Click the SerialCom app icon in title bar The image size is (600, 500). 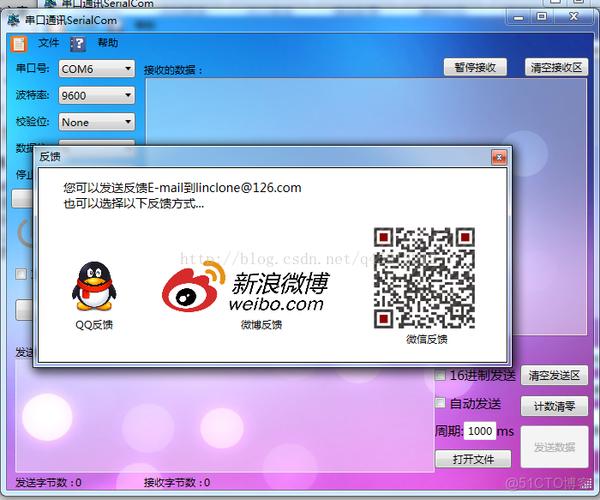click(13, 20)
